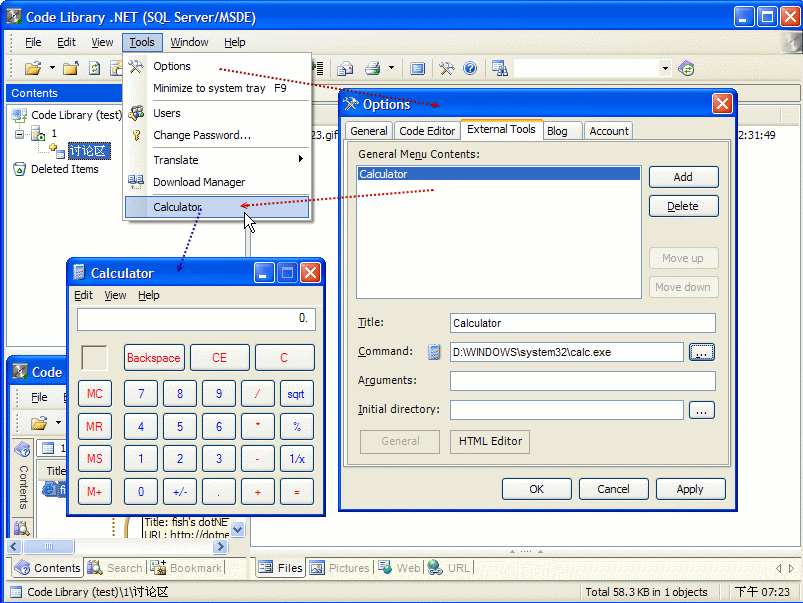This screenshot has width=803, height=603.
Task: Toggle the calculator memory indicator box
Action: tap(94, 358)
